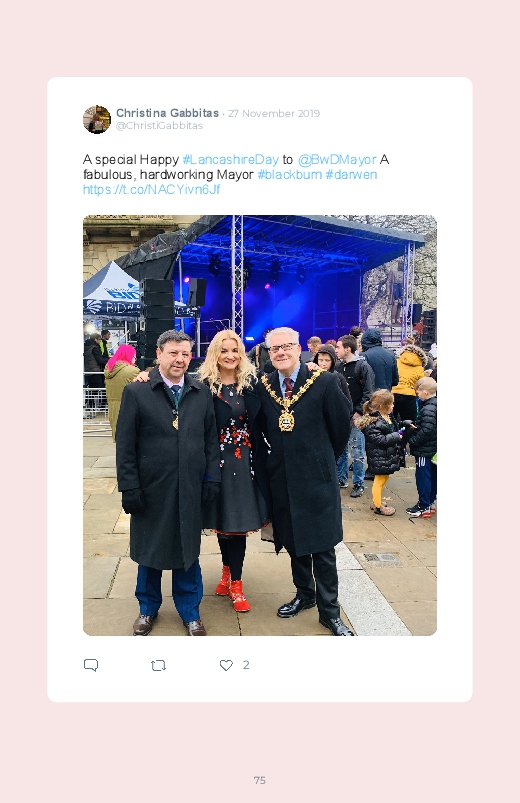Open the 27 November 2019 timestamp
The image size is (520, 803).
coord(274,113)
